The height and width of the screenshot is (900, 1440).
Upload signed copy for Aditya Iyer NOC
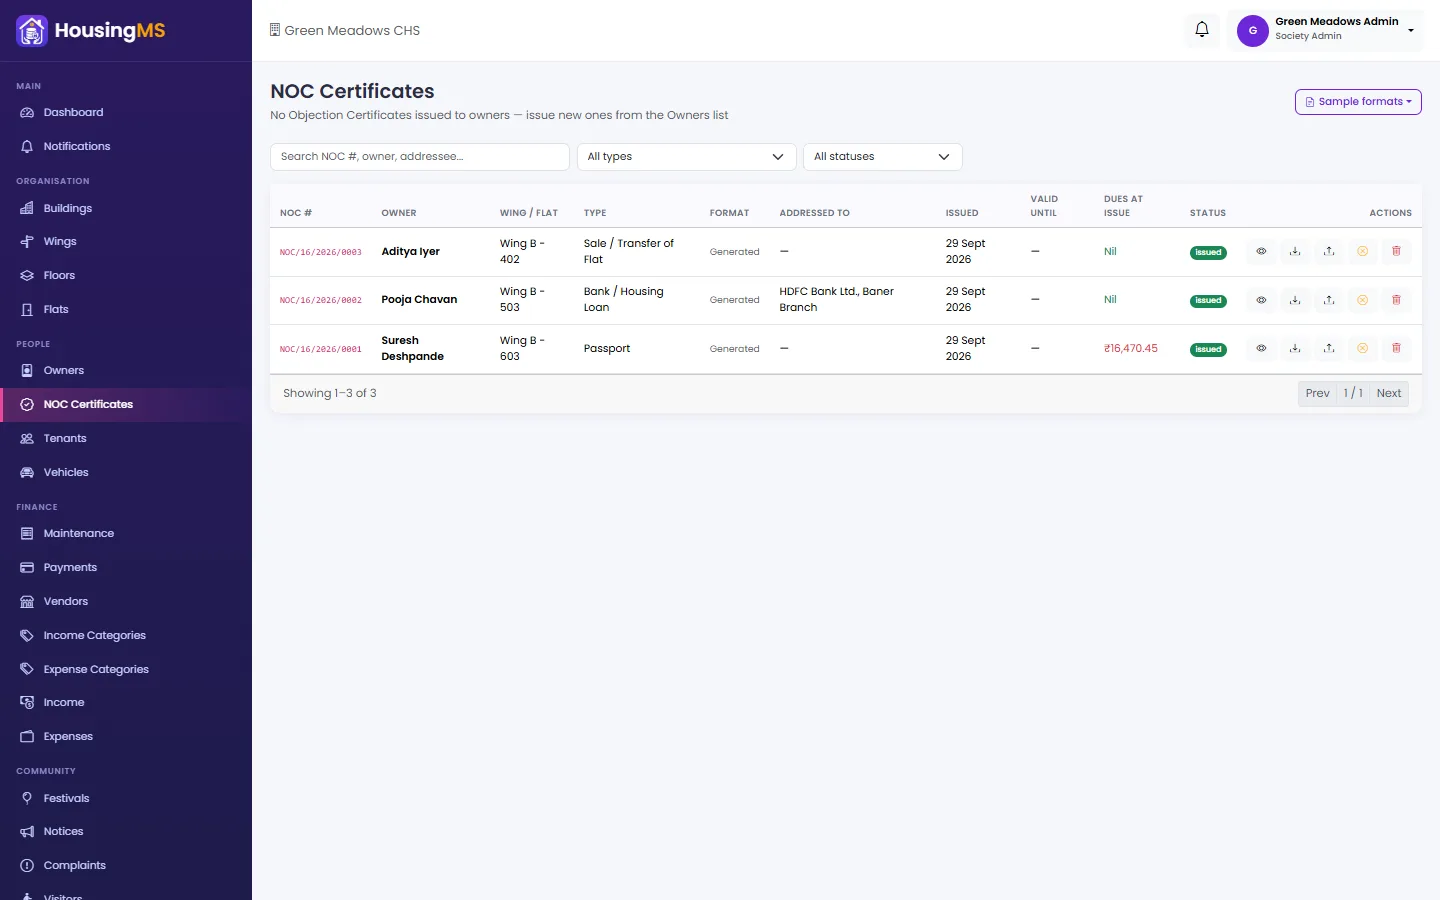coord(1329,251)
